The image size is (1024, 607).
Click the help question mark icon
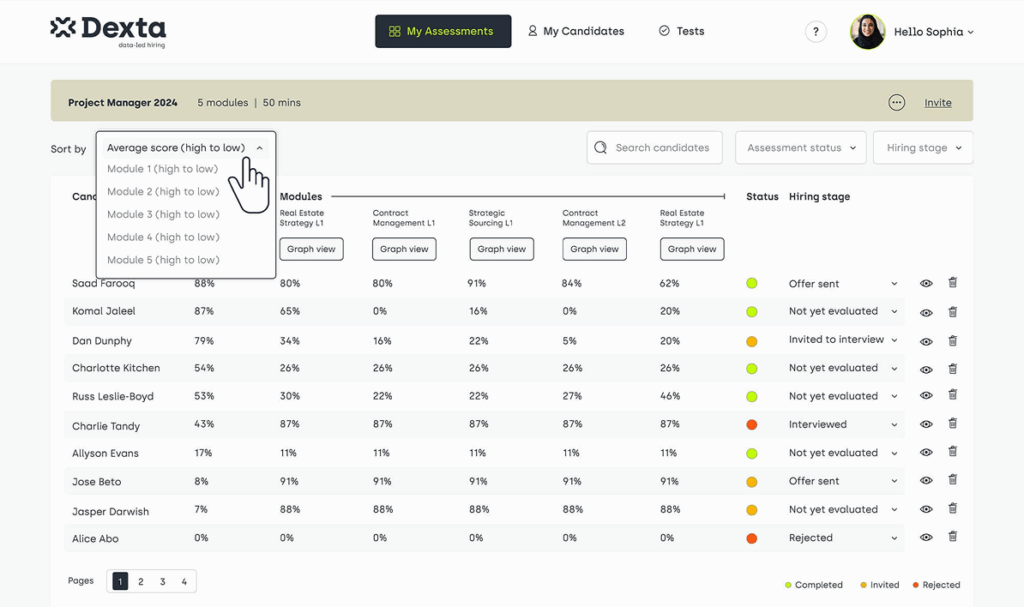[x=816, y=32]
